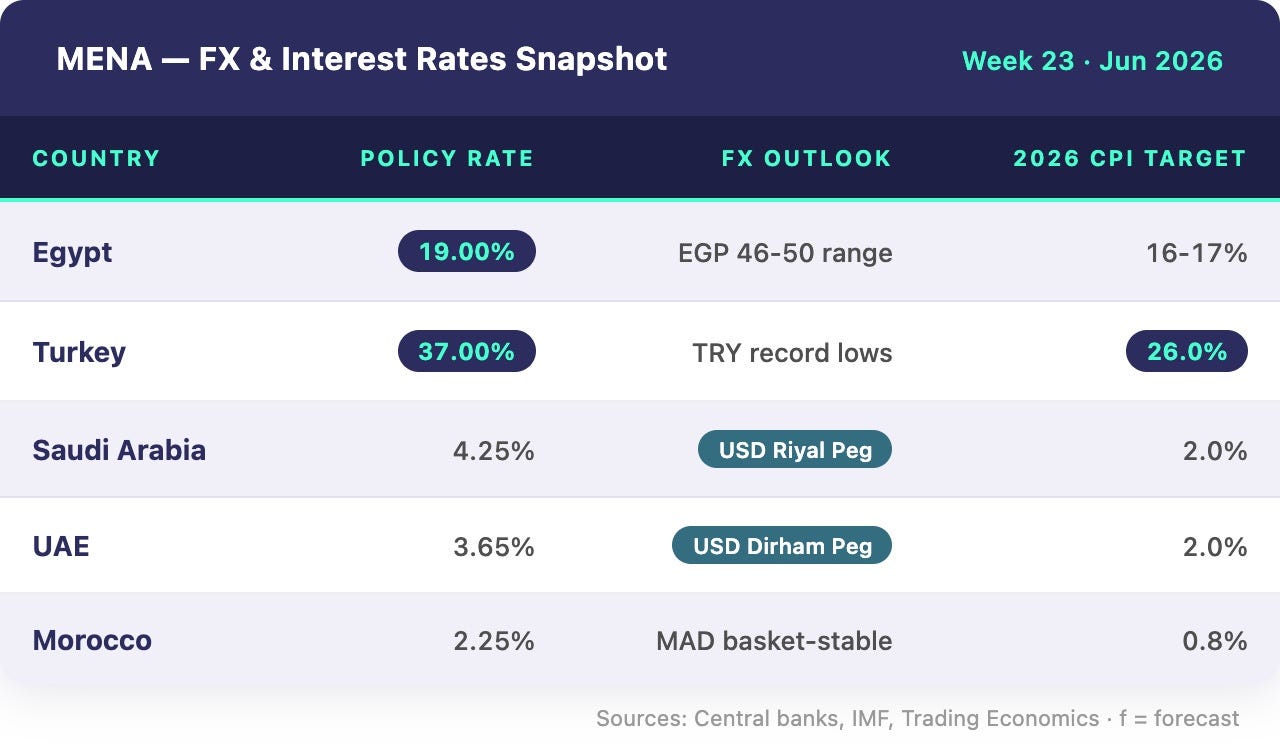The width and height of the screenshot is (1280, 750).
Task: Click the UAE country name
Action: (x=61, y=546)
